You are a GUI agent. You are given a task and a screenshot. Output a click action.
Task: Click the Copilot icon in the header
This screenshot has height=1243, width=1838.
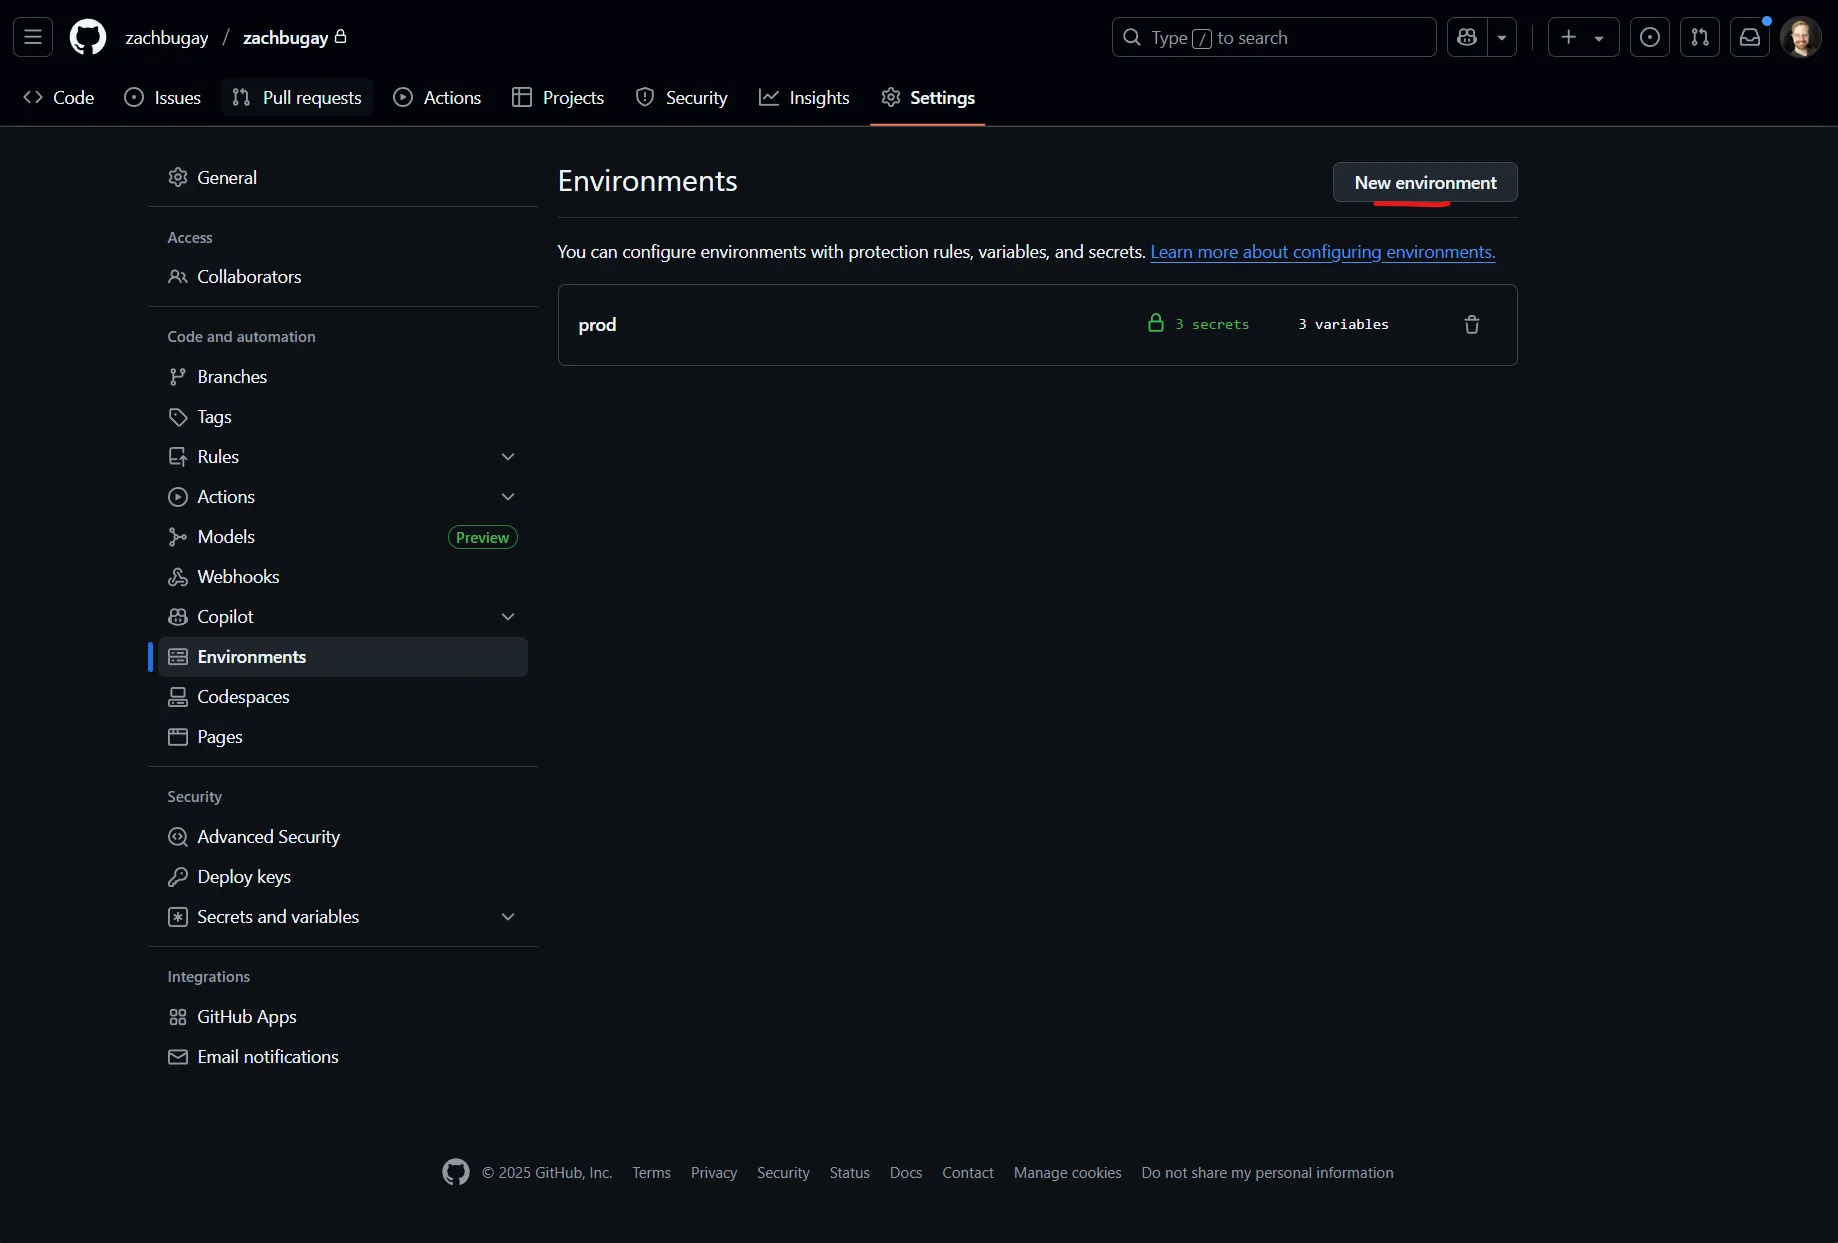point(1467,37)
